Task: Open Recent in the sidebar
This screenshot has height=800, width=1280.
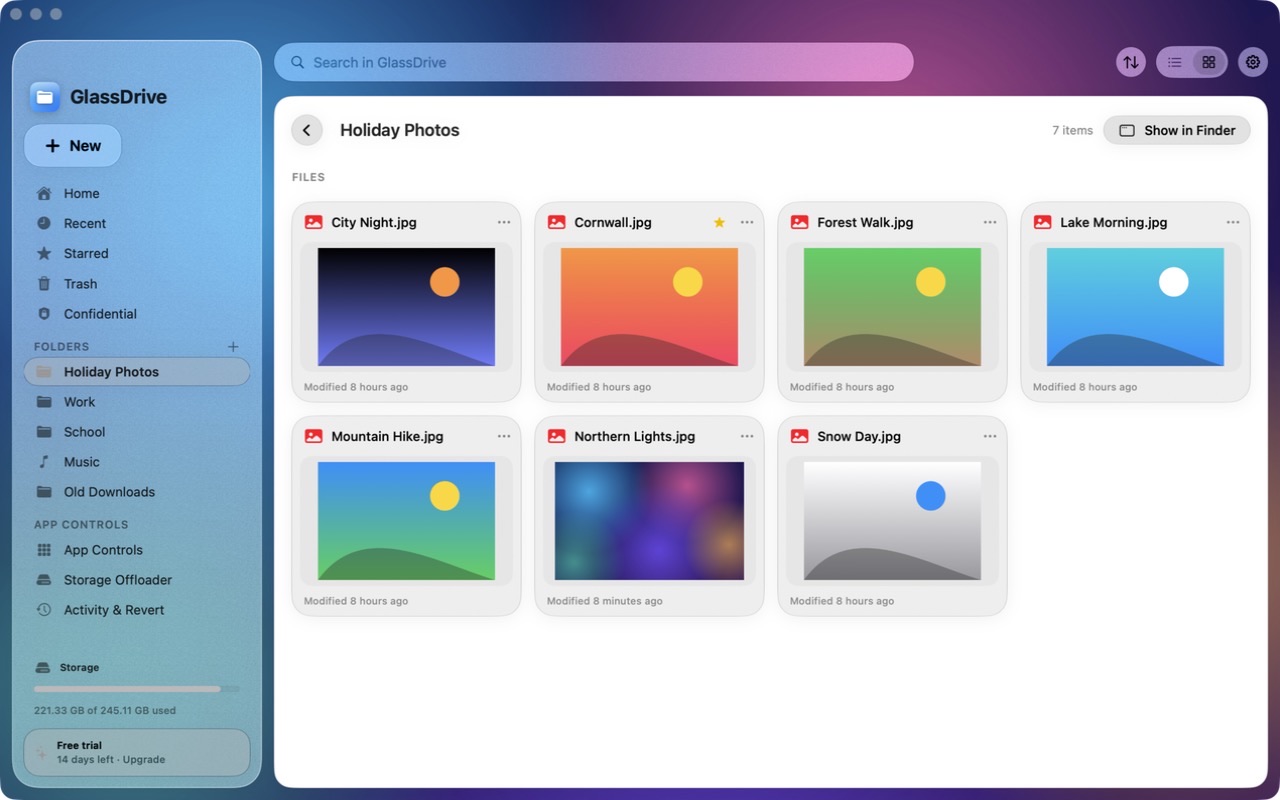Action: pyautogui.click(x=137, y=224)
